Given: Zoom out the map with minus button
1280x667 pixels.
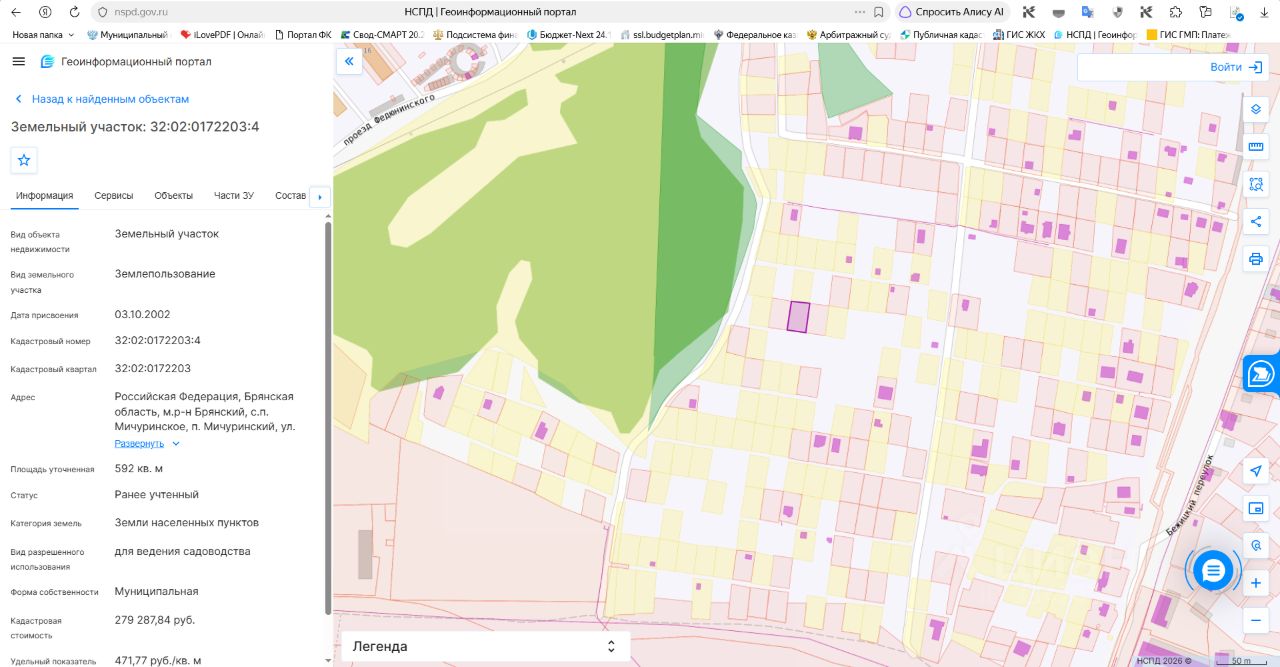Looking at the screenshot, I should pos(1256,621).
